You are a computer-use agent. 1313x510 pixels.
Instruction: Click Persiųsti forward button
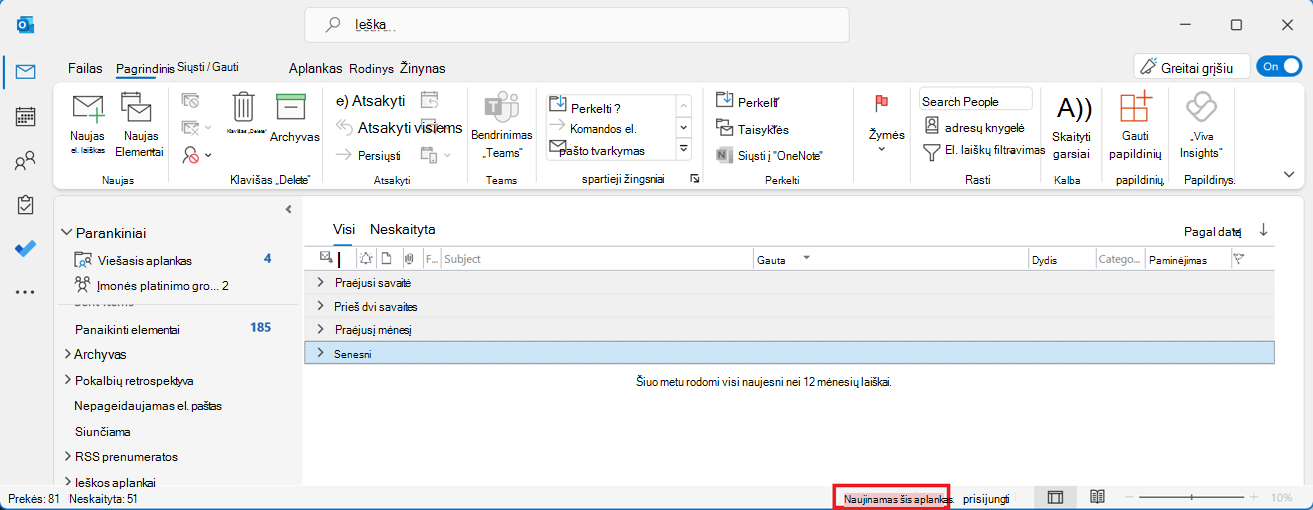pyautogui.click(x=367, y=155)
